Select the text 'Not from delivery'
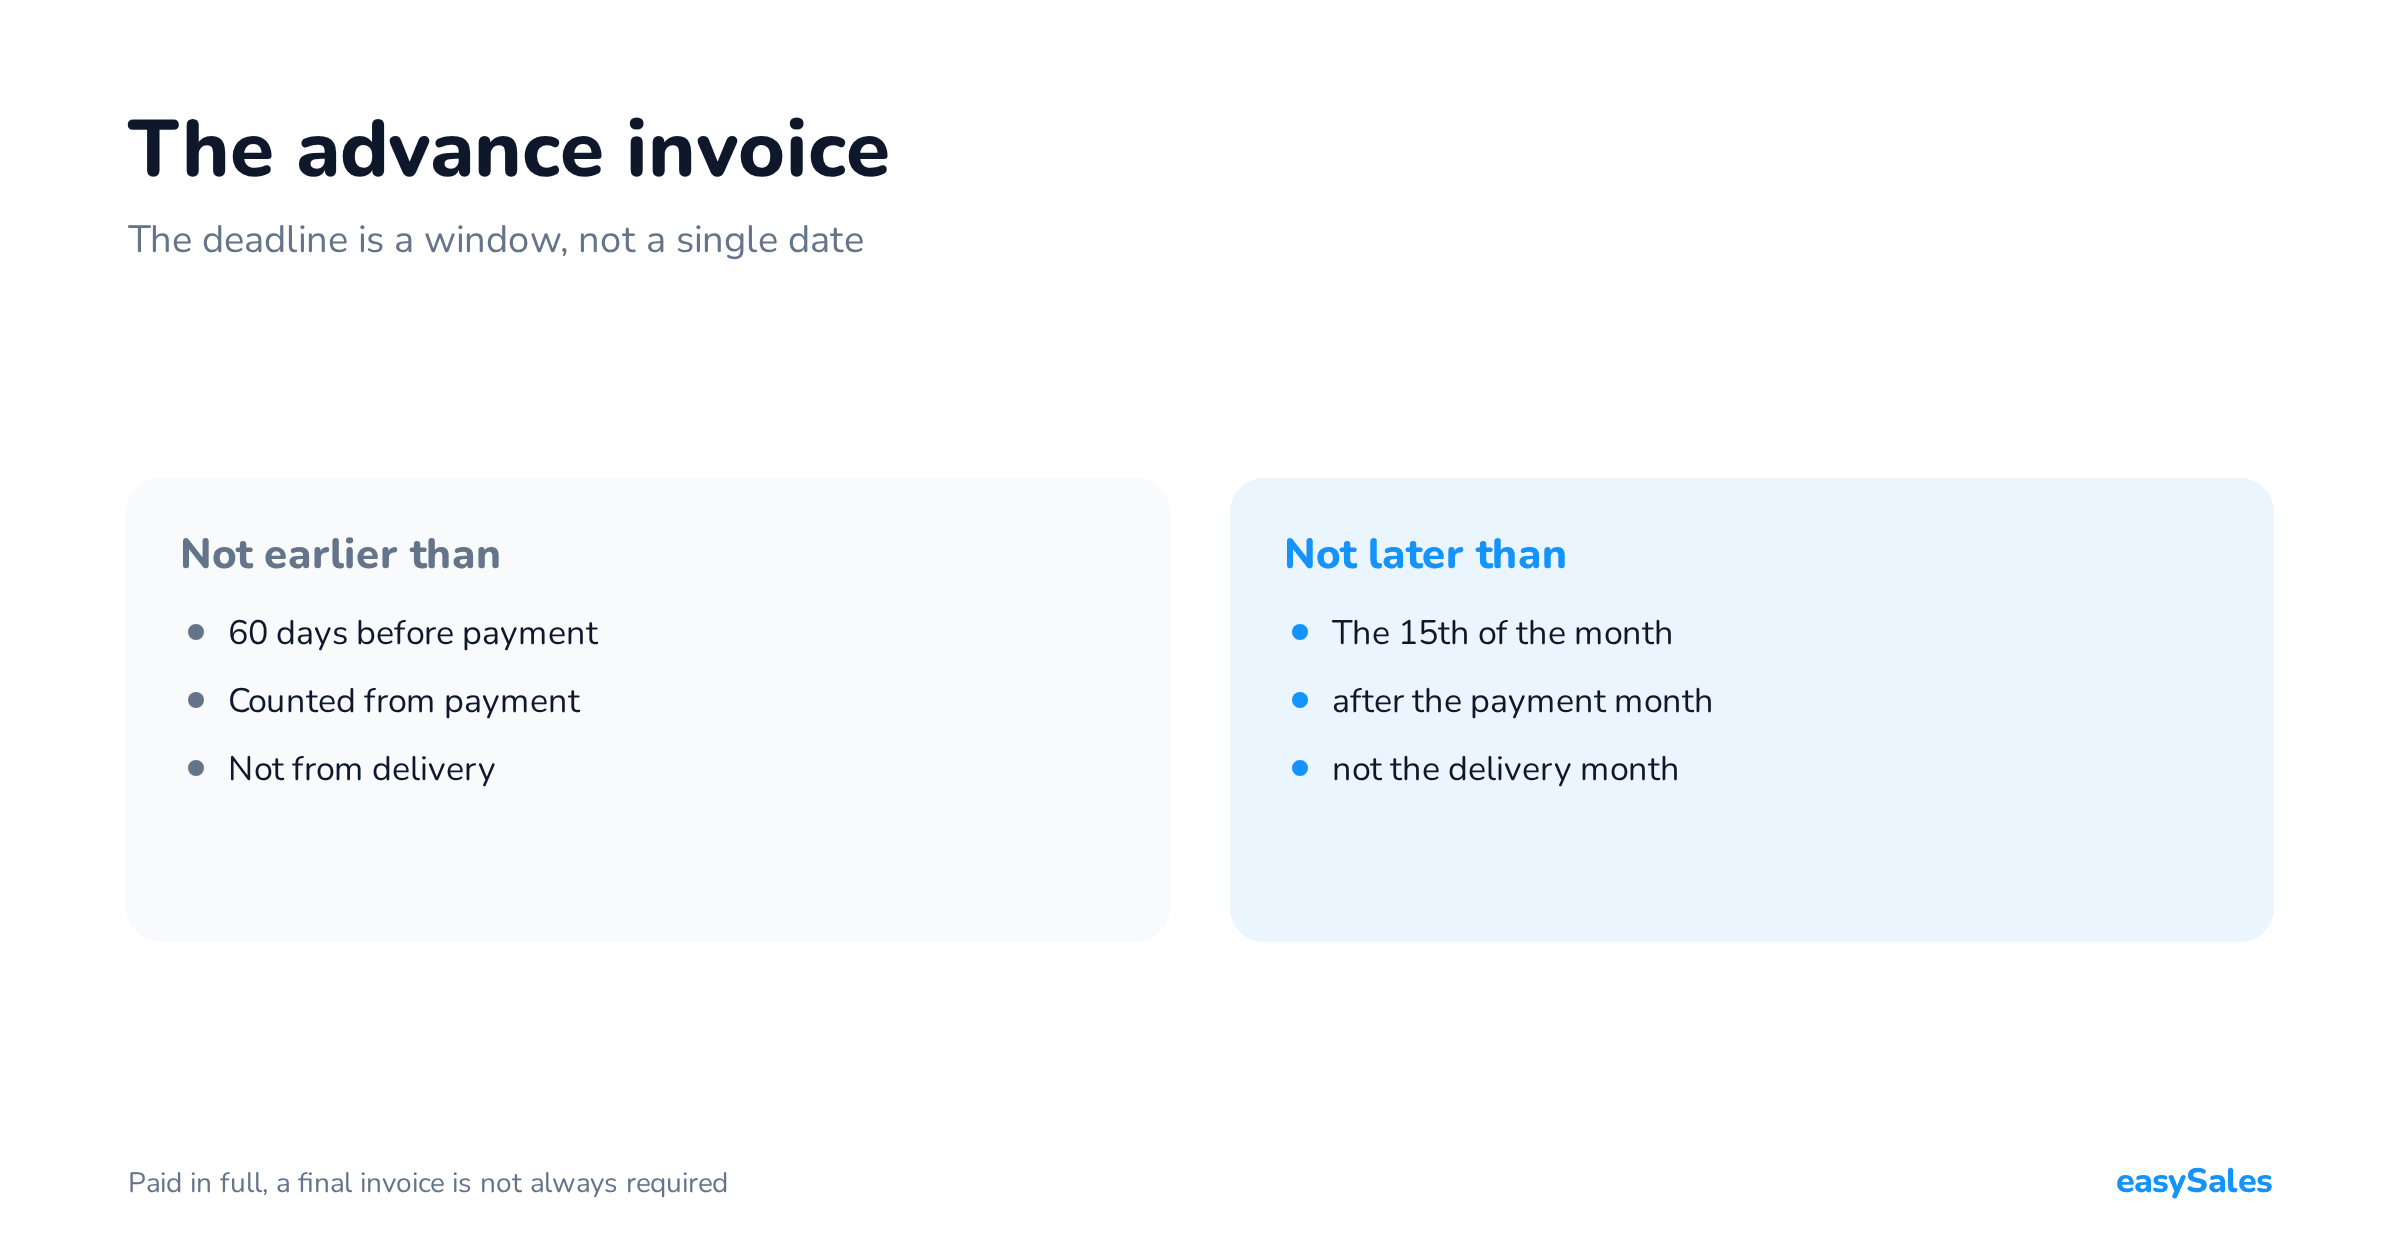The image size is (2400, 1260). 362,769
